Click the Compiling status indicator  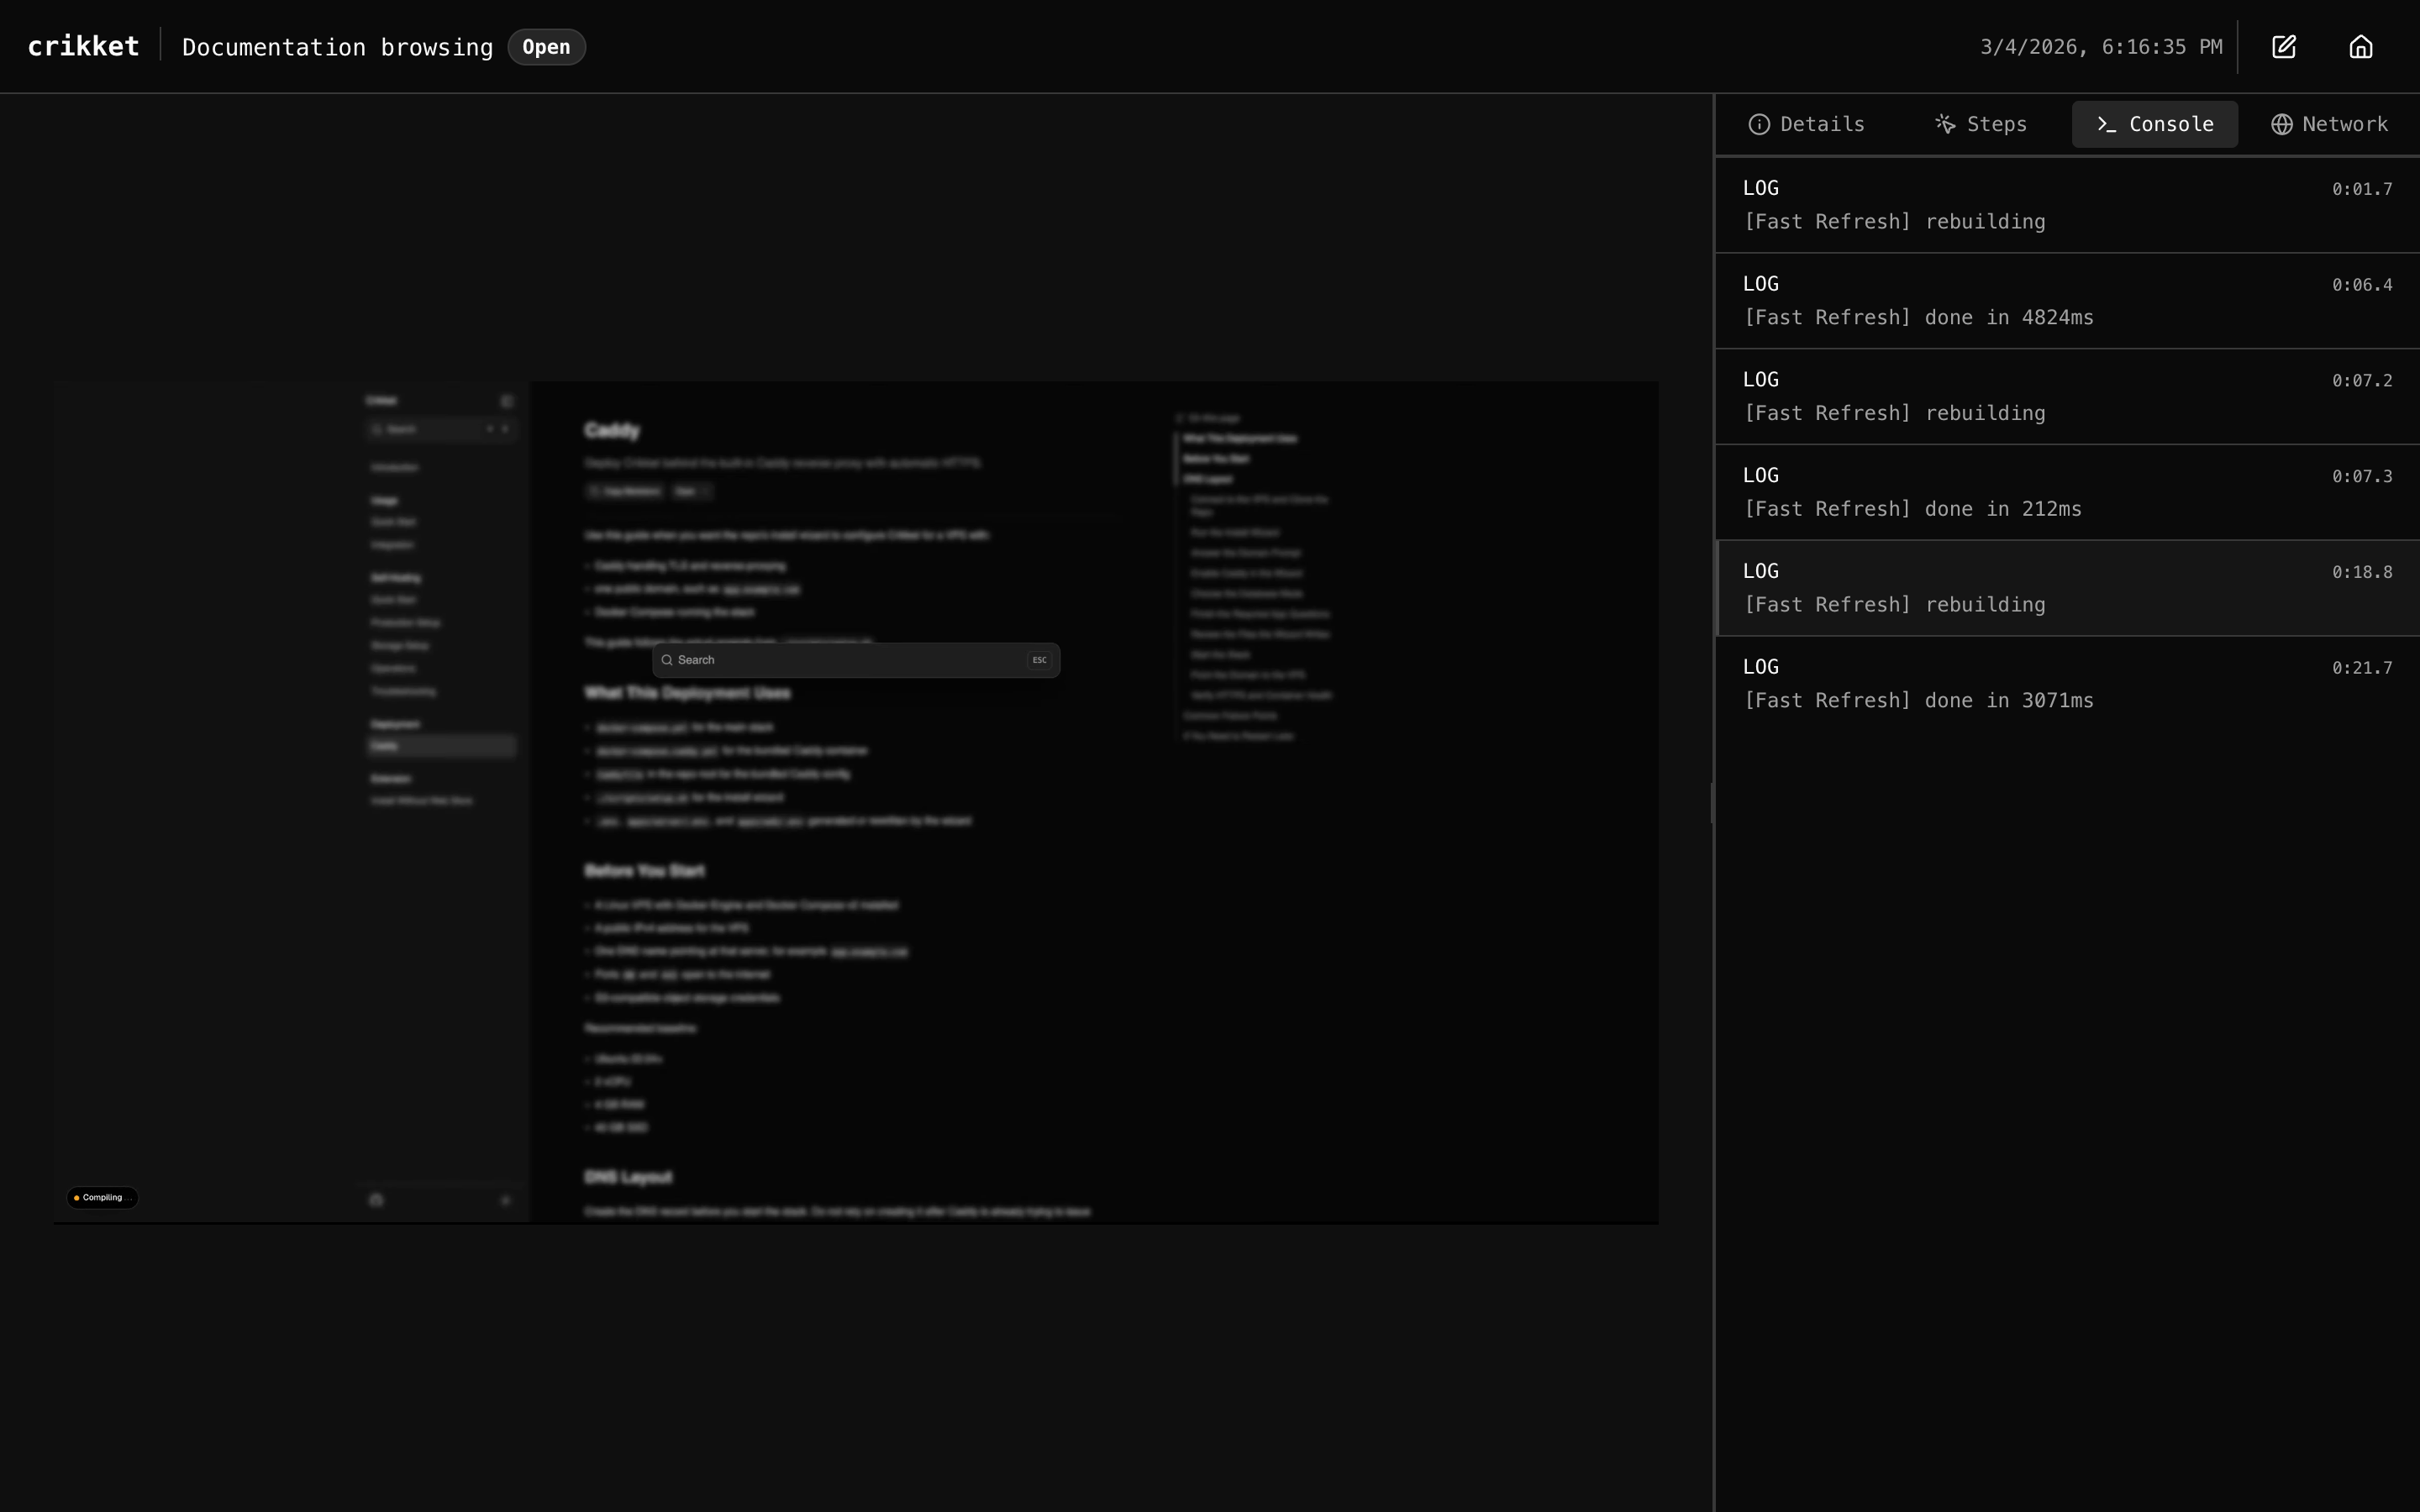tap(102, 1197)
